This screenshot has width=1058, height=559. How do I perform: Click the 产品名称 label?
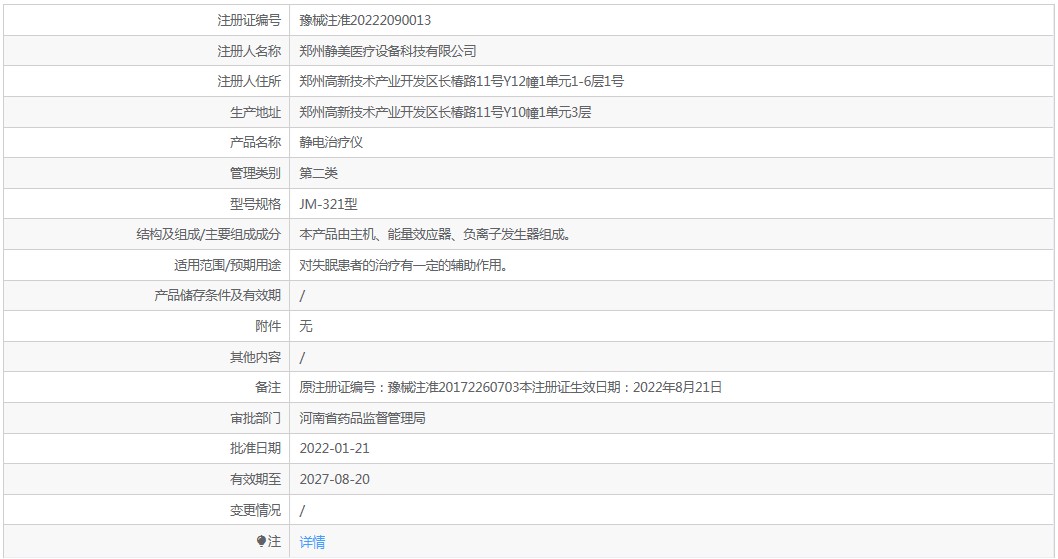255,142
